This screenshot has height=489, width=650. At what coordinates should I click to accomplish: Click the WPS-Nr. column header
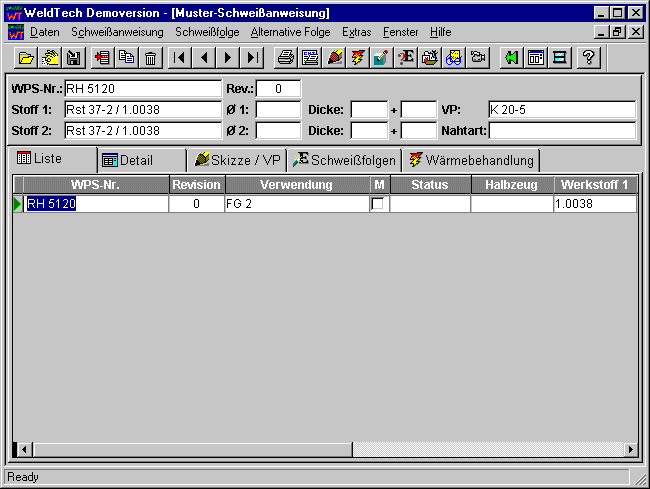[96, 185]
